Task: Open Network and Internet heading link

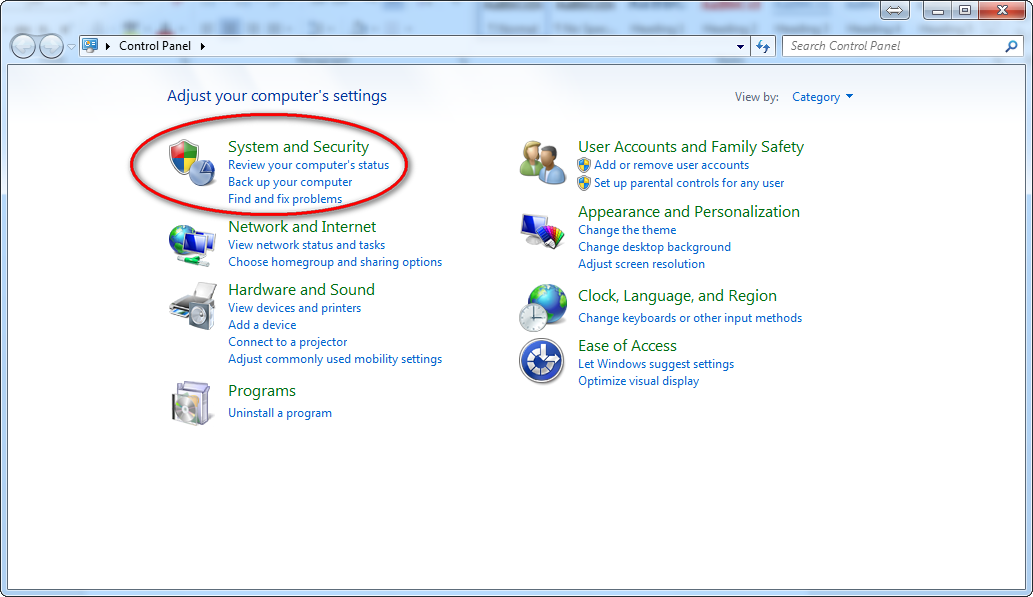Action: pyautogui.click(x=302, y=227)
